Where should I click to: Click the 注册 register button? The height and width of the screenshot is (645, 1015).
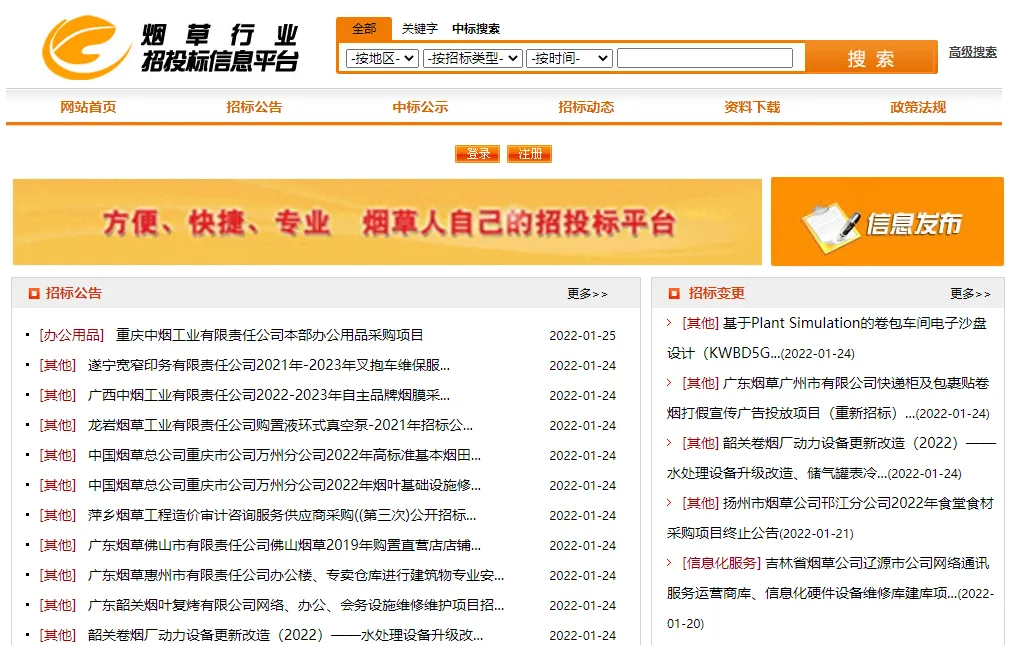pyautogui.click(x=530, y=154)
